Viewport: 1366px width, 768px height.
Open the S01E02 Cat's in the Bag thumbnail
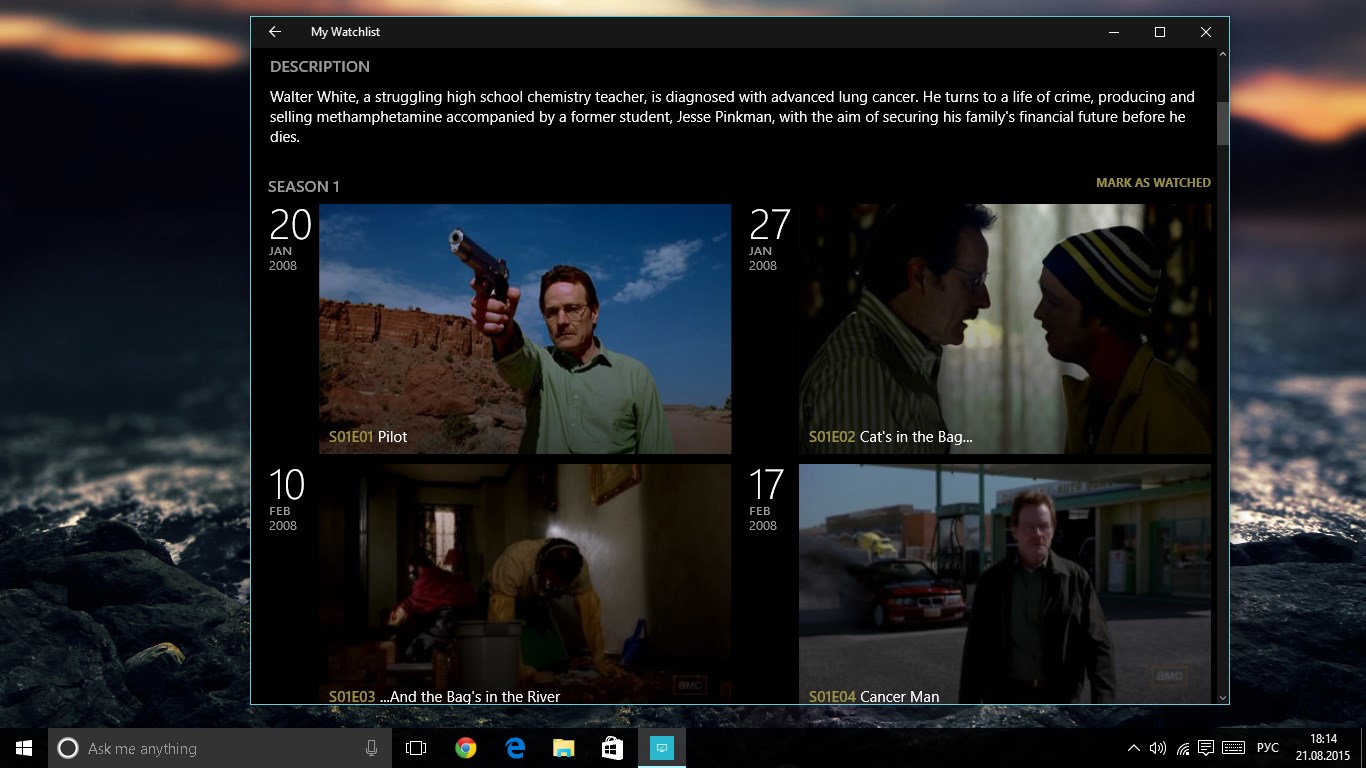click(x=1005, y=329)
